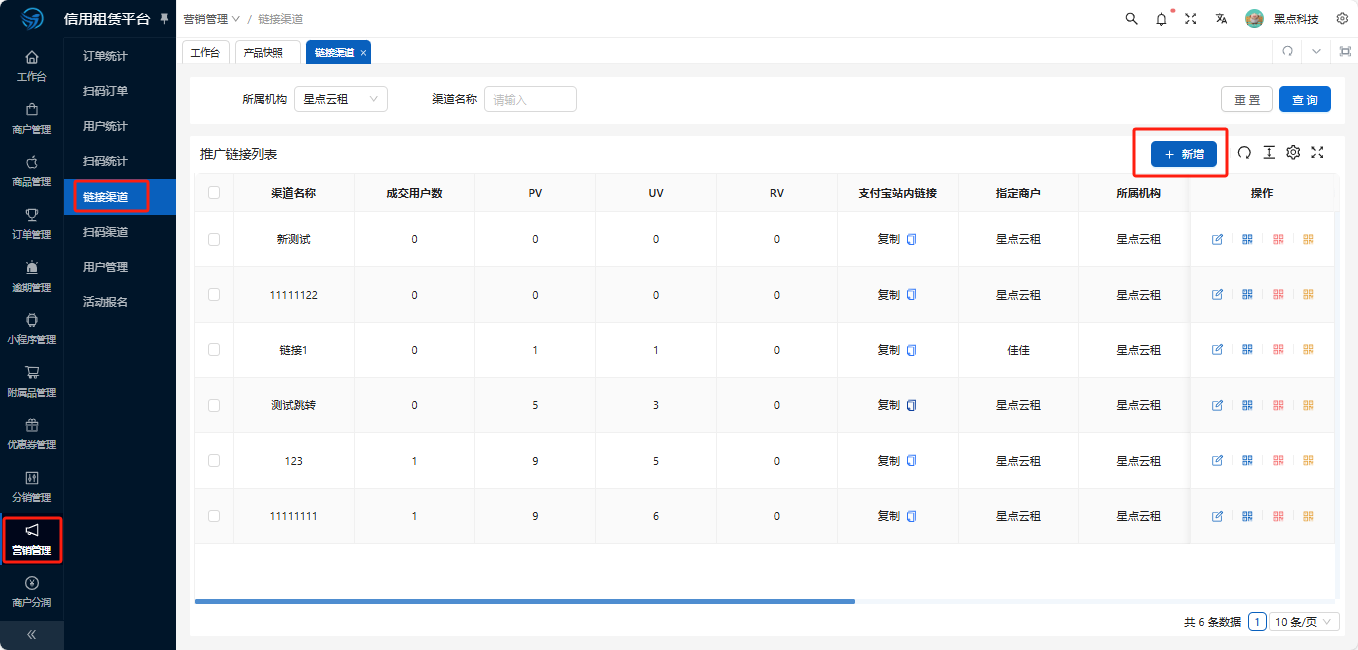Viewport: 1358px width, 650px height.
Task: Click the 新增 button
Action: tap(1183, 154)
